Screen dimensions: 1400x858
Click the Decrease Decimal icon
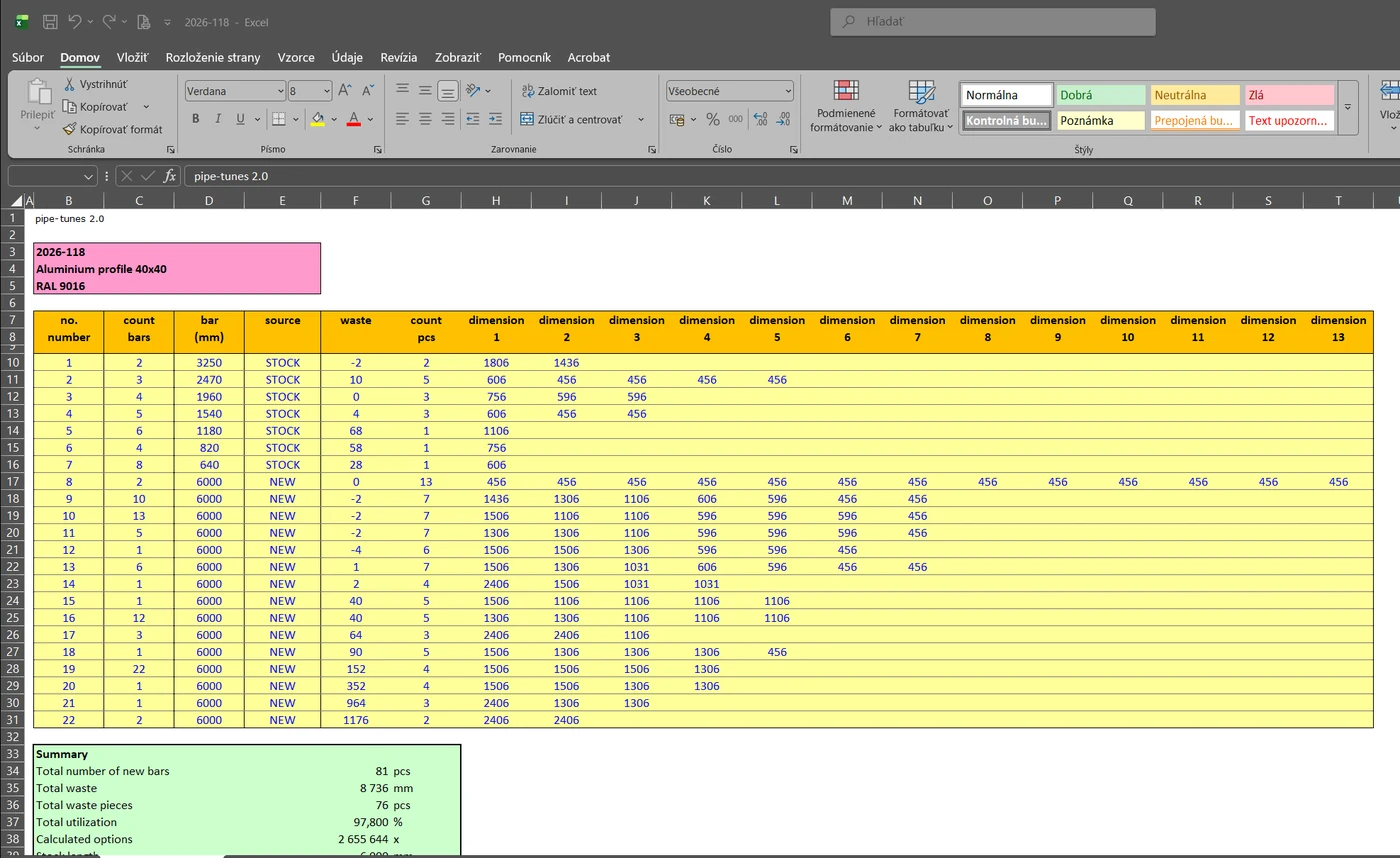tap(783, 119)
